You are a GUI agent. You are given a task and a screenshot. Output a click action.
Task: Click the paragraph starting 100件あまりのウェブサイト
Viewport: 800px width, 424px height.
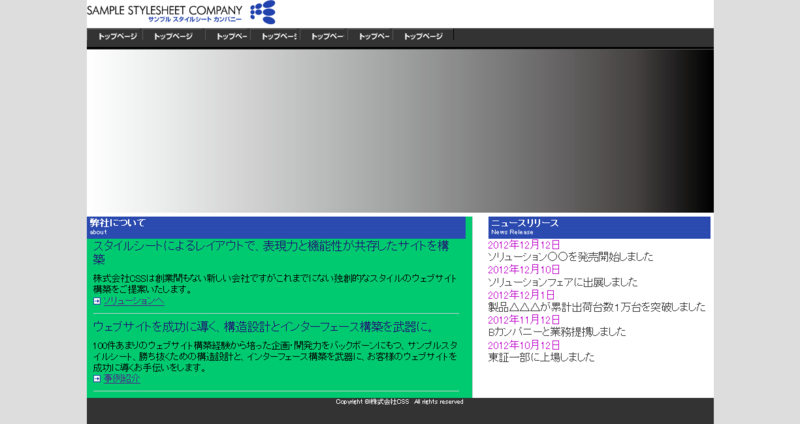pyautogui.click(x=275, y=356)
